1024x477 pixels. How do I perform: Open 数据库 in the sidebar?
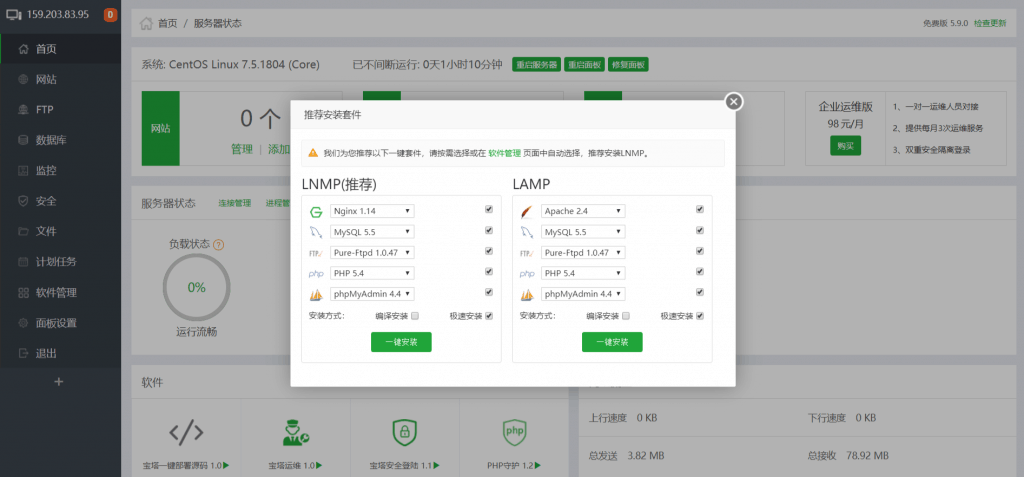click(61, 140)
